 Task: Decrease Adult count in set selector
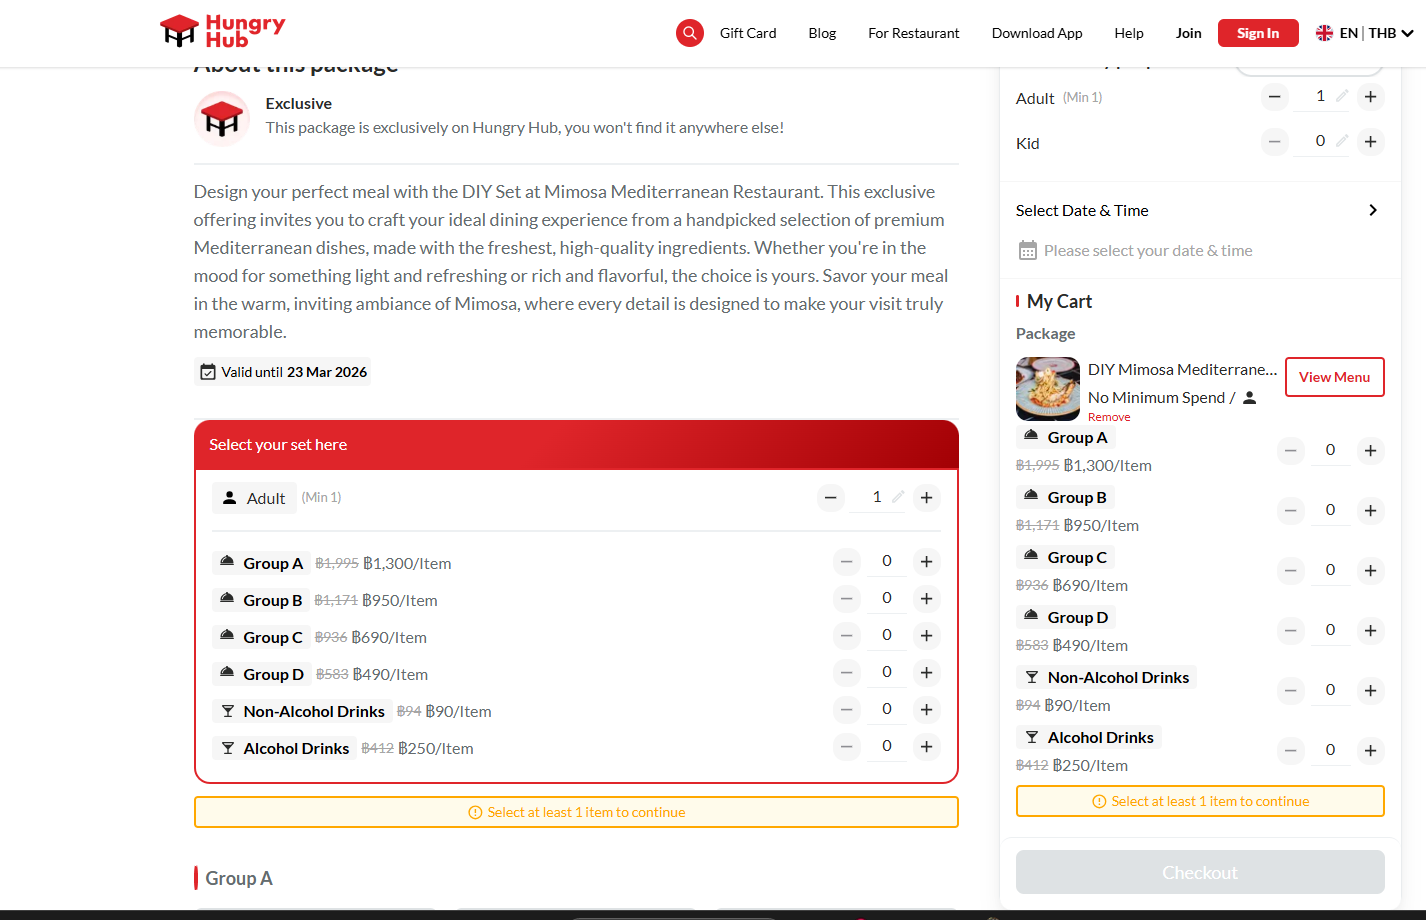830,498
